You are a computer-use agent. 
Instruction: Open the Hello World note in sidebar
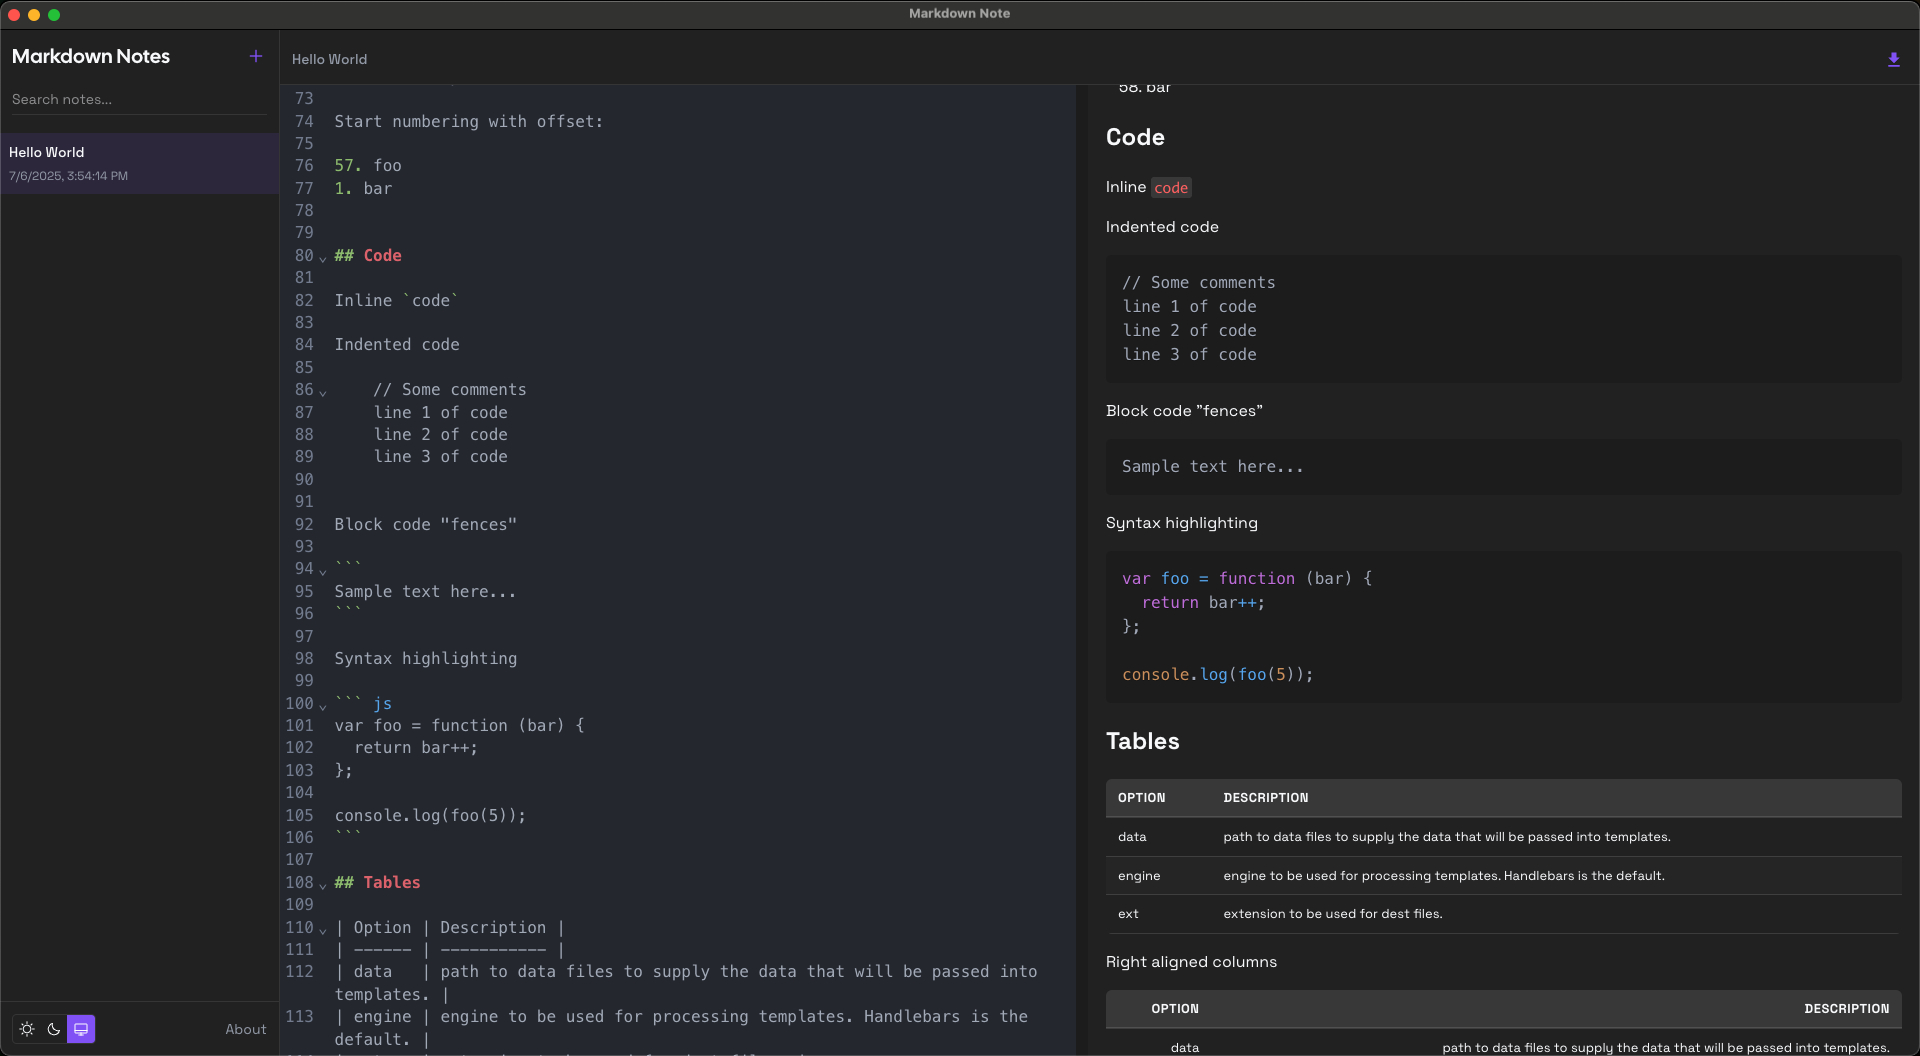pyautogui.click(x=139, y=163)
